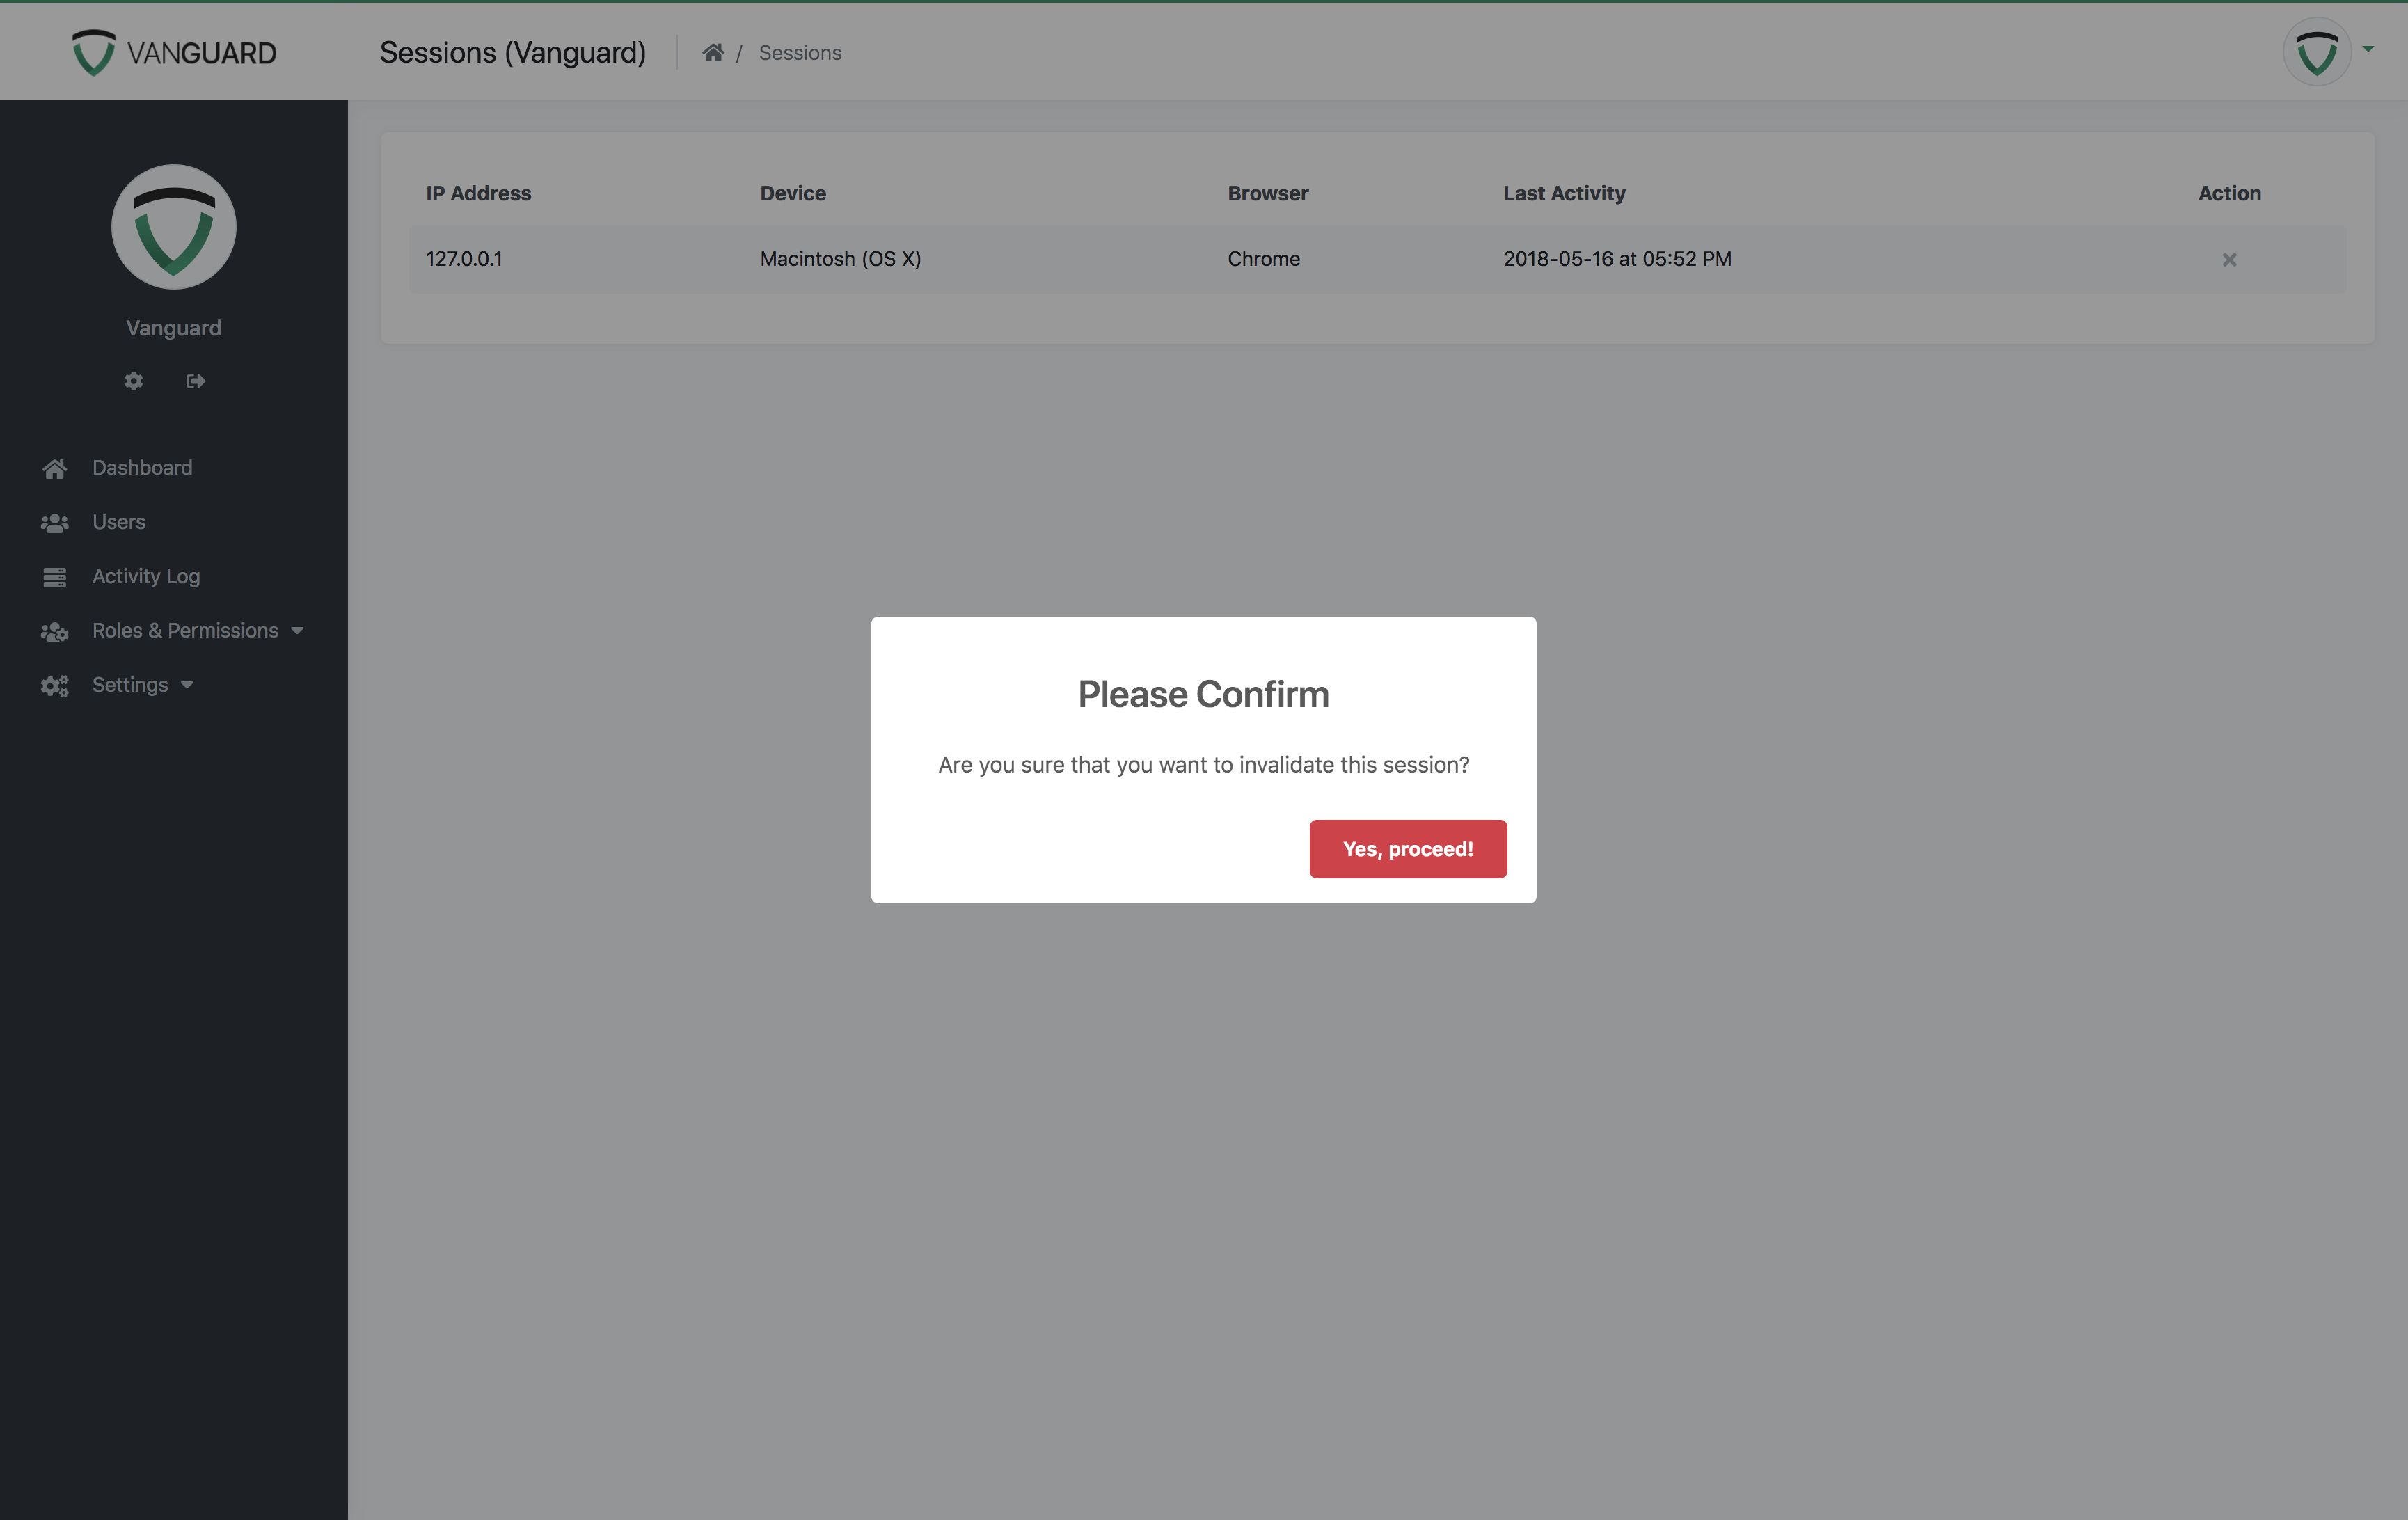Log out using the sign-out icon
The width and height of the screenshot is (2408, 1520).
196,381
